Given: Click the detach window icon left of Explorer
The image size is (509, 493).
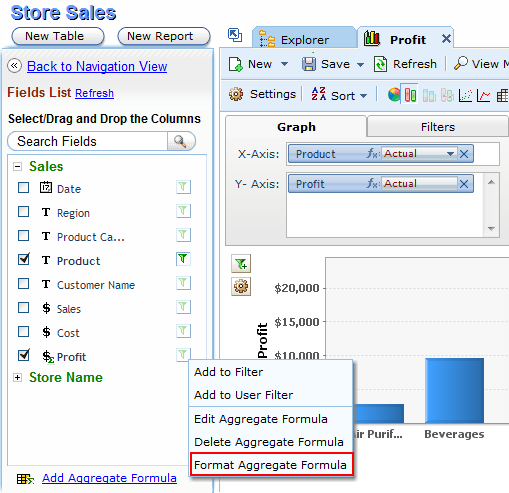Looking at the screenshot, I should coord(235,35).
